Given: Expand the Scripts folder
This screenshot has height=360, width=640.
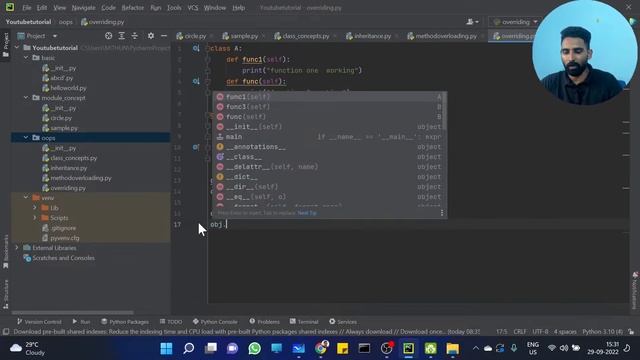Looking at the screenshot, I should (x=35, y=218).
